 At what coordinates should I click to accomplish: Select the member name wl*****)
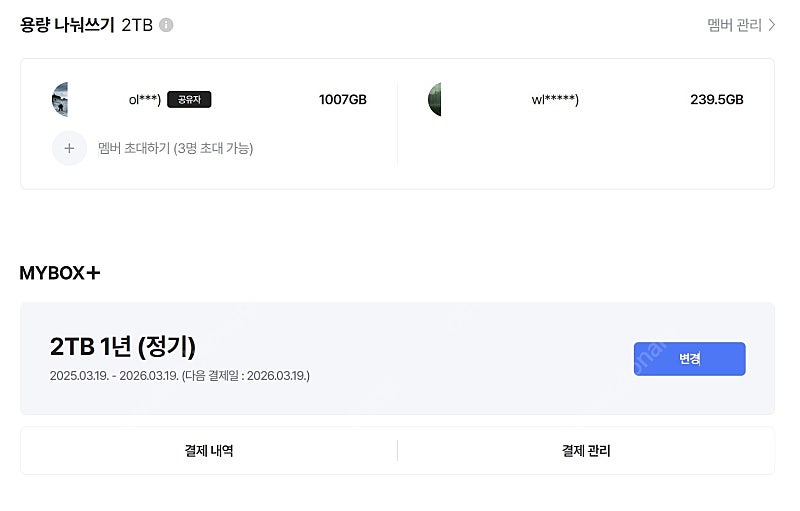(555, 100)
